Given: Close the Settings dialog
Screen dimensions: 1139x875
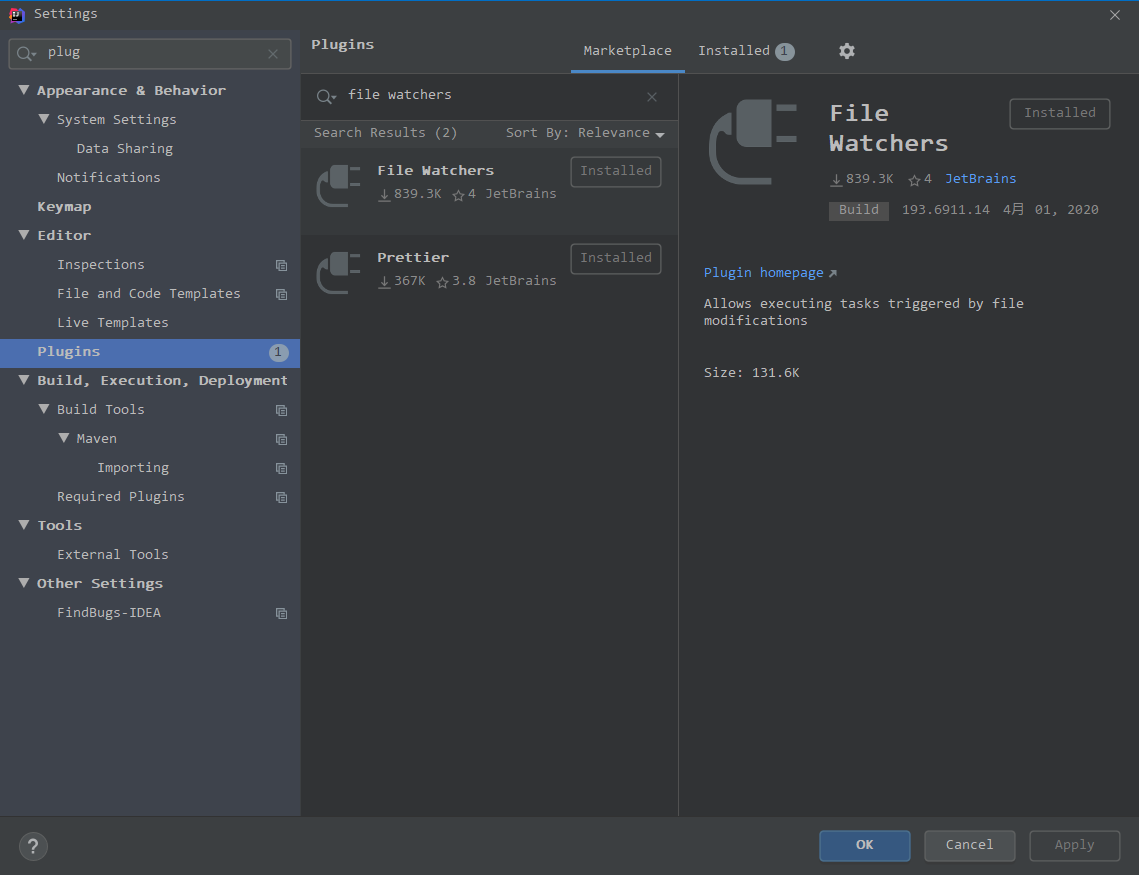Looking at the screenshot, I should click(x=1114, y=15).
